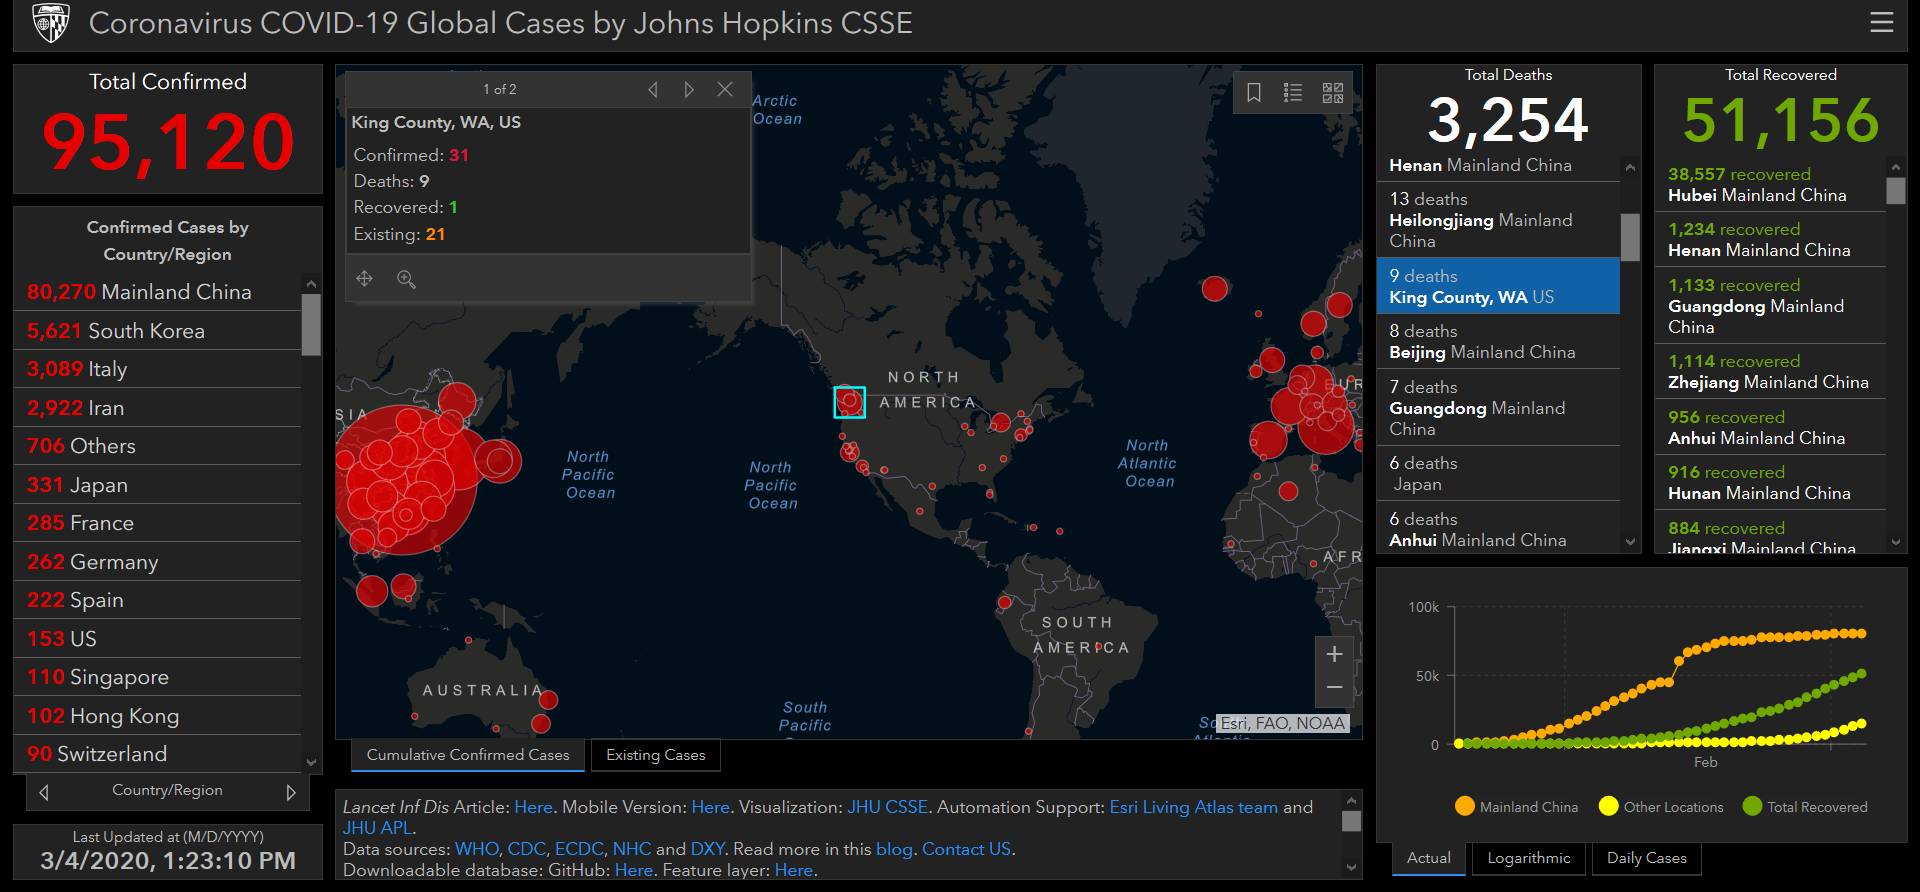Screen dimensions: 1920x892
Task: Click the Contact US link
Action: tap(966, 849)
